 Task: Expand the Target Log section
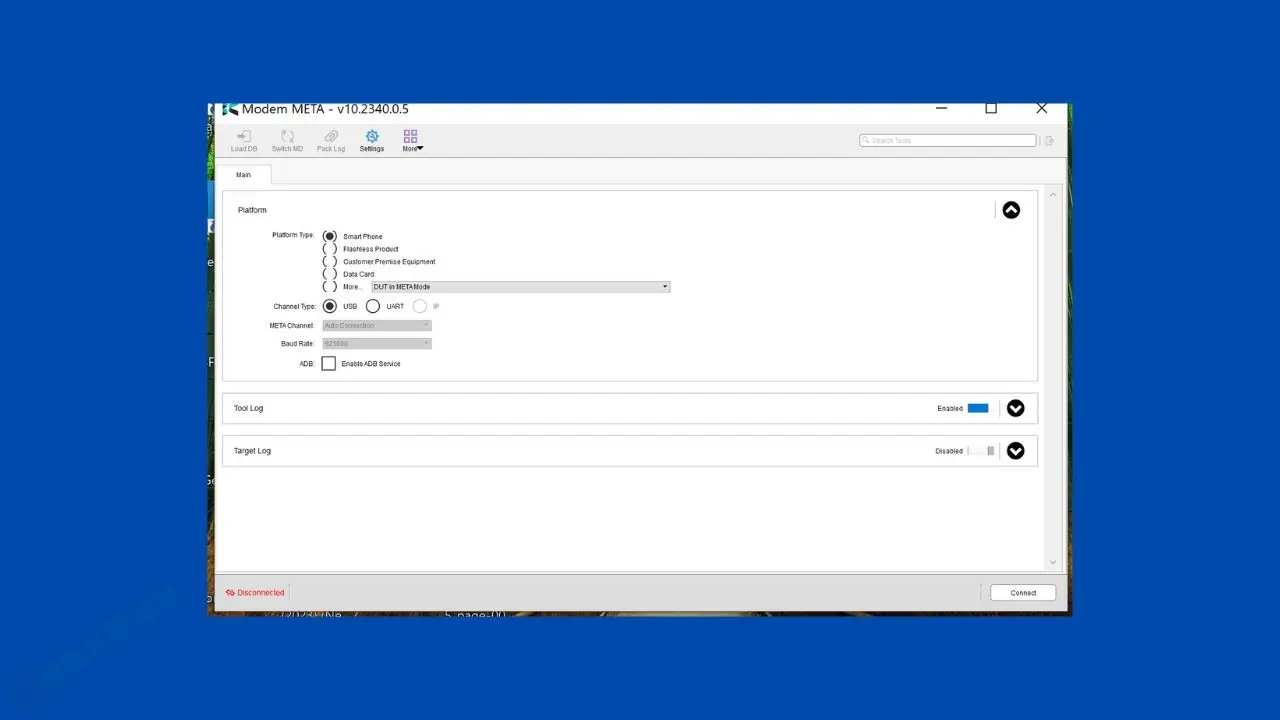pos(1016,451)
